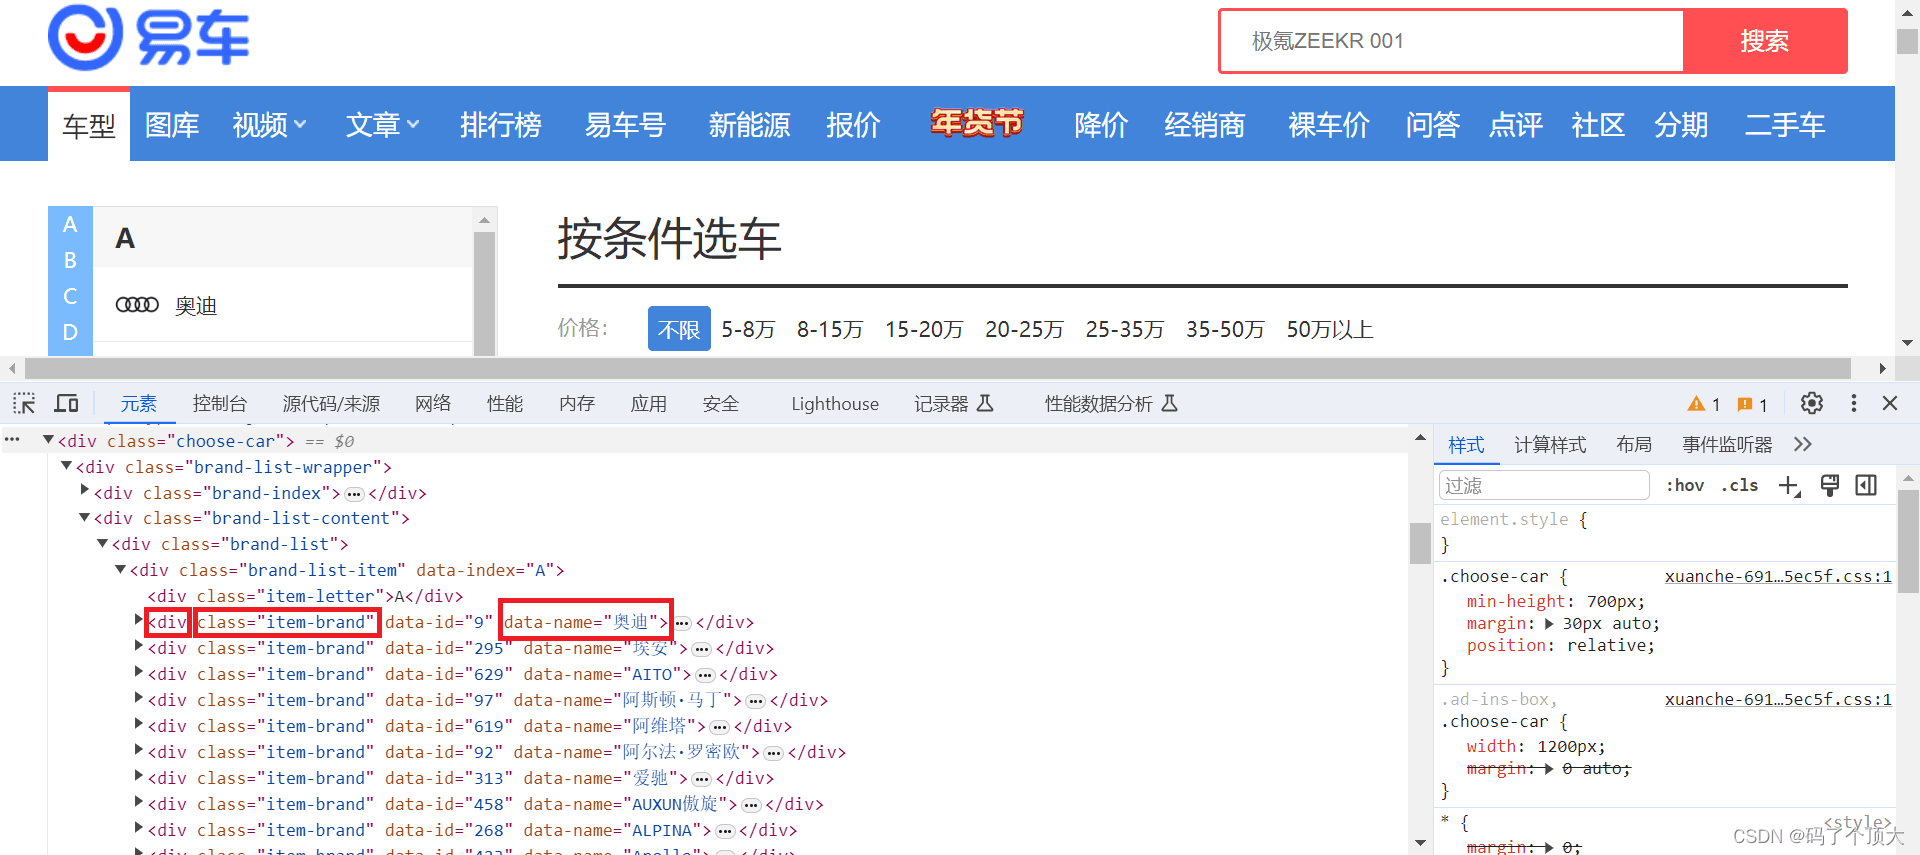Open the 事件监听器 pane tab
Viewport: 1920px width, 855px height.
[1727, 445]
